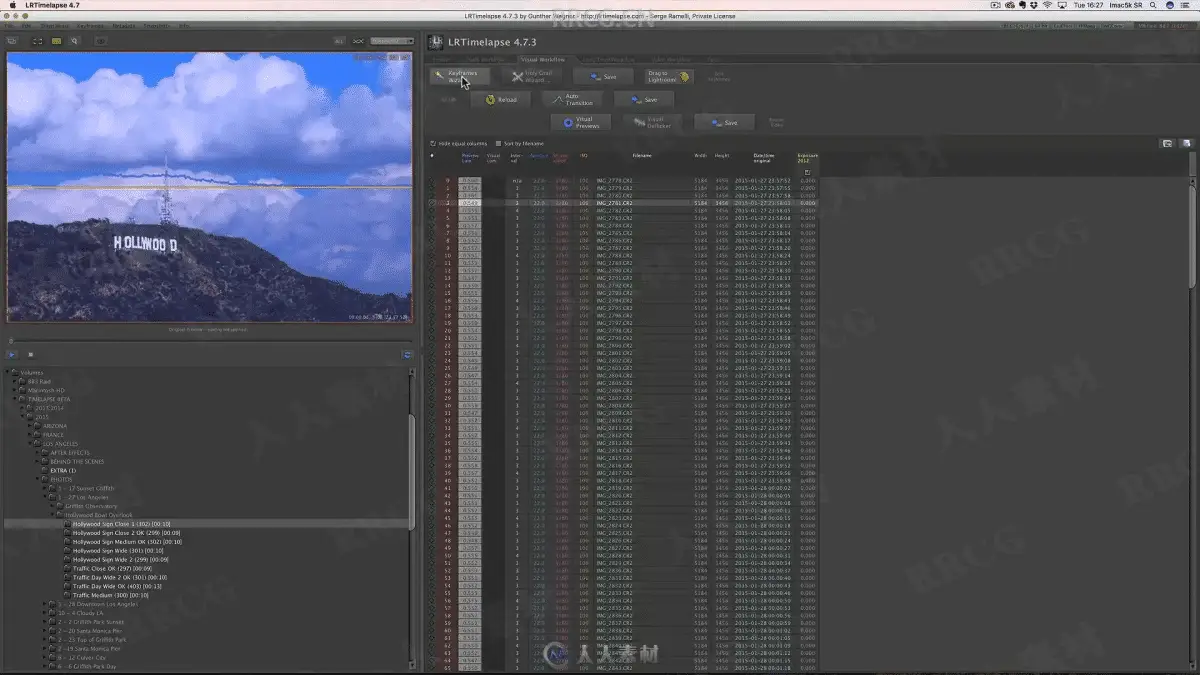
Task: Click the first icon in preview toolbar
Action: 13,41
